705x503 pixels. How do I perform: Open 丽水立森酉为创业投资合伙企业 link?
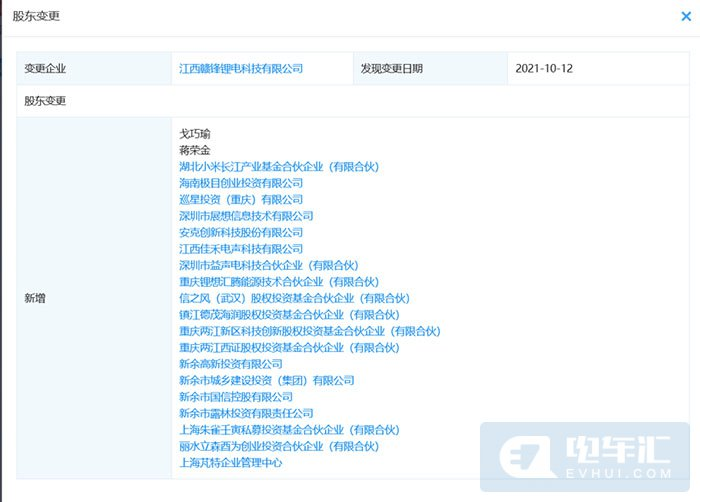[x=279, y=447]
